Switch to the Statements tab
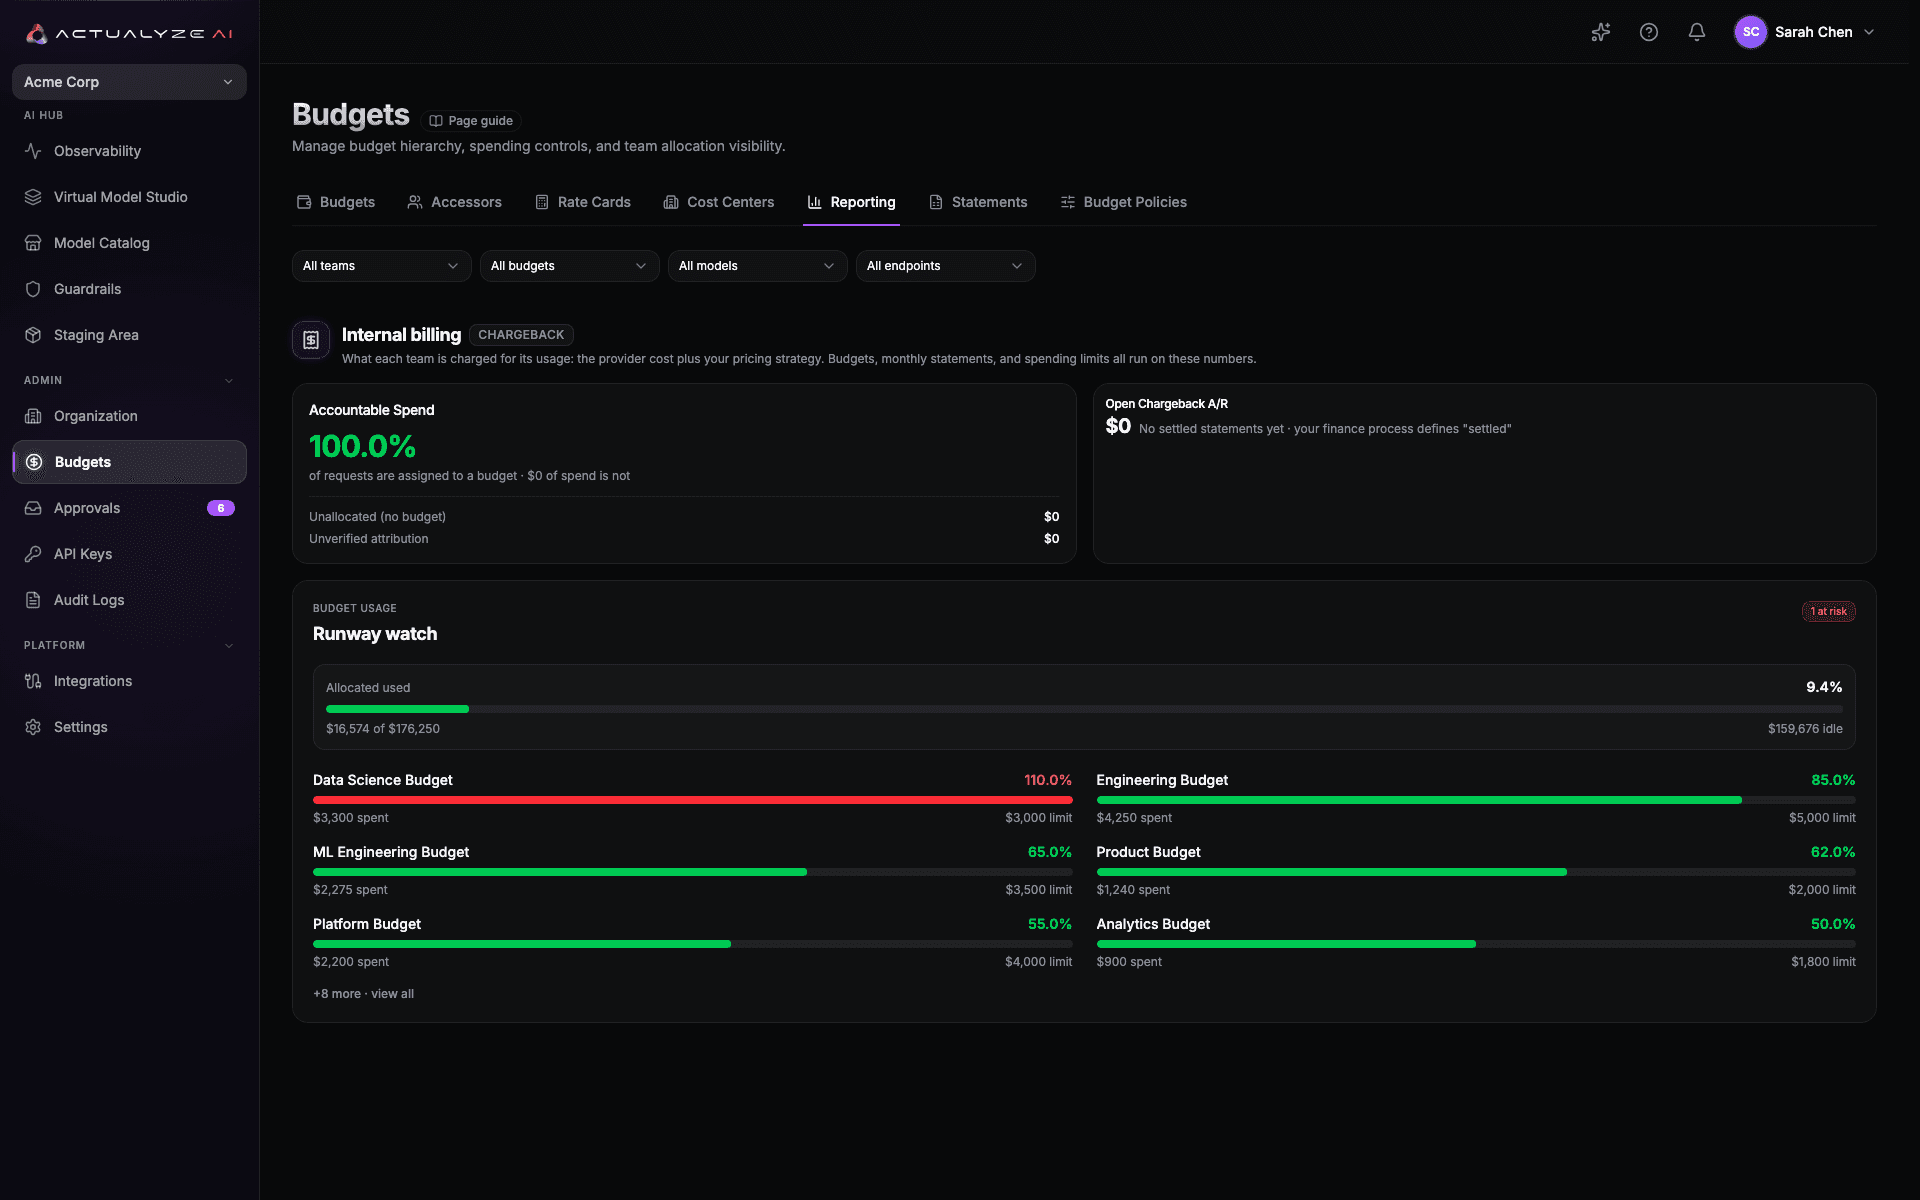 pyautogui.click(x=978, y=202)
